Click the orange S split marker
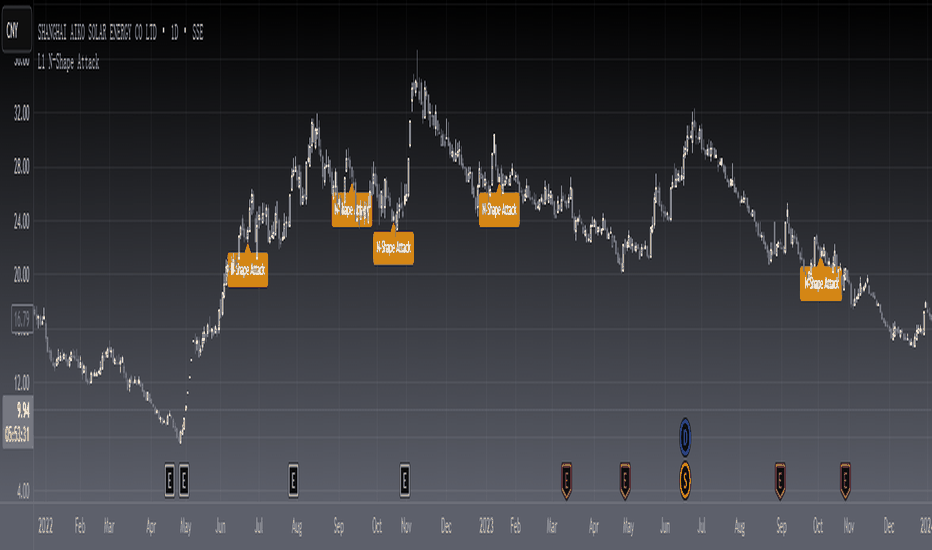The image size is (932, 550). pyautogui.click(x=685, y=480)
